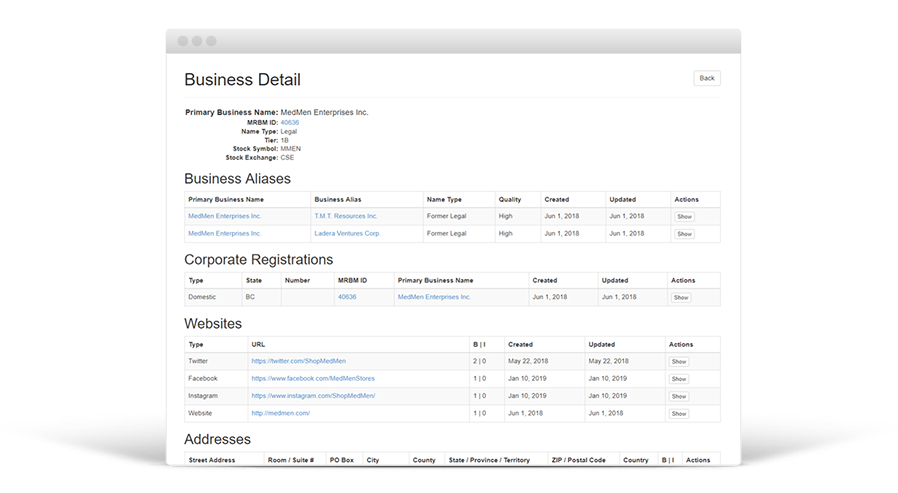898x493 pixels.
Task: Select the PO Box column header
Action: click(342, 460)
